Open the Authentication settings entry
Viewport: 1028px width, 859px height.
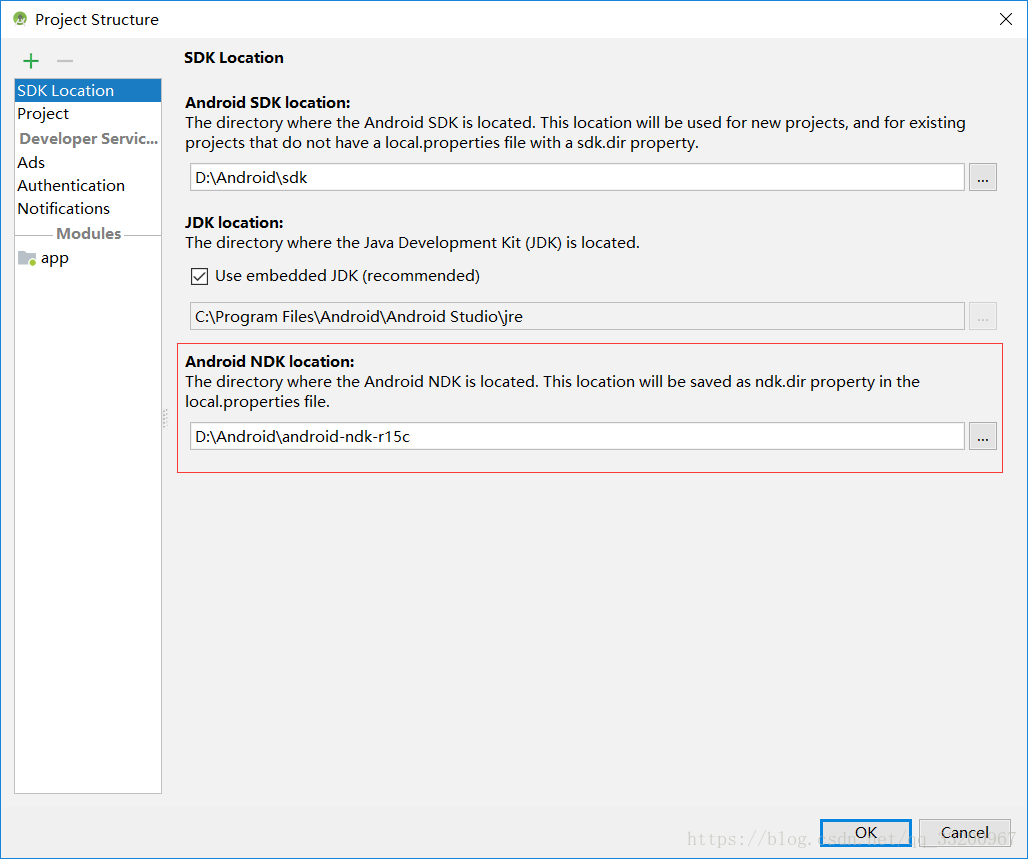pos(71,185)
